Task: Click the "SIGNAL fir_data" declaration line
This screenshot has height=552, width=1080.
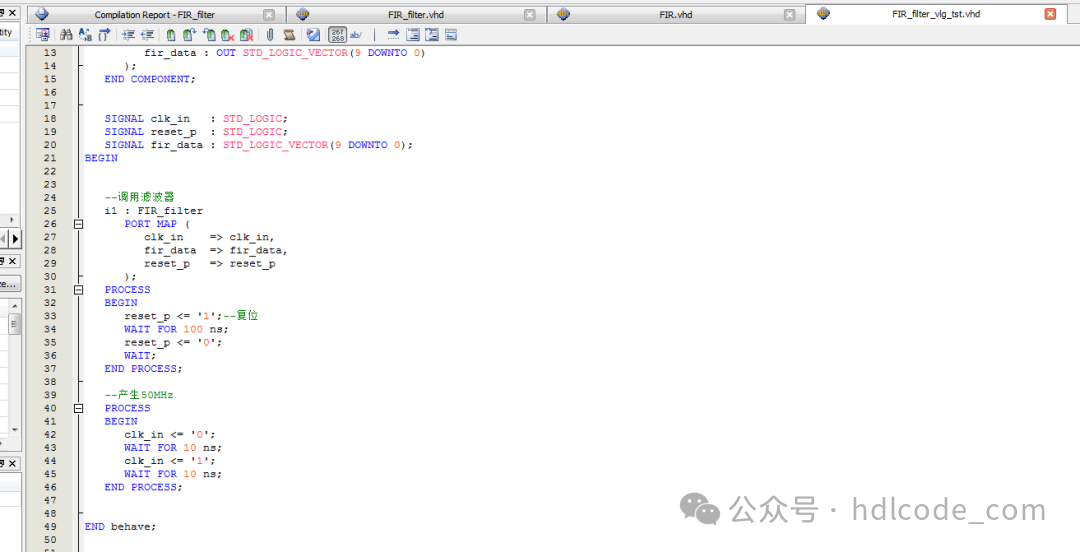Action: click(258, 145)
